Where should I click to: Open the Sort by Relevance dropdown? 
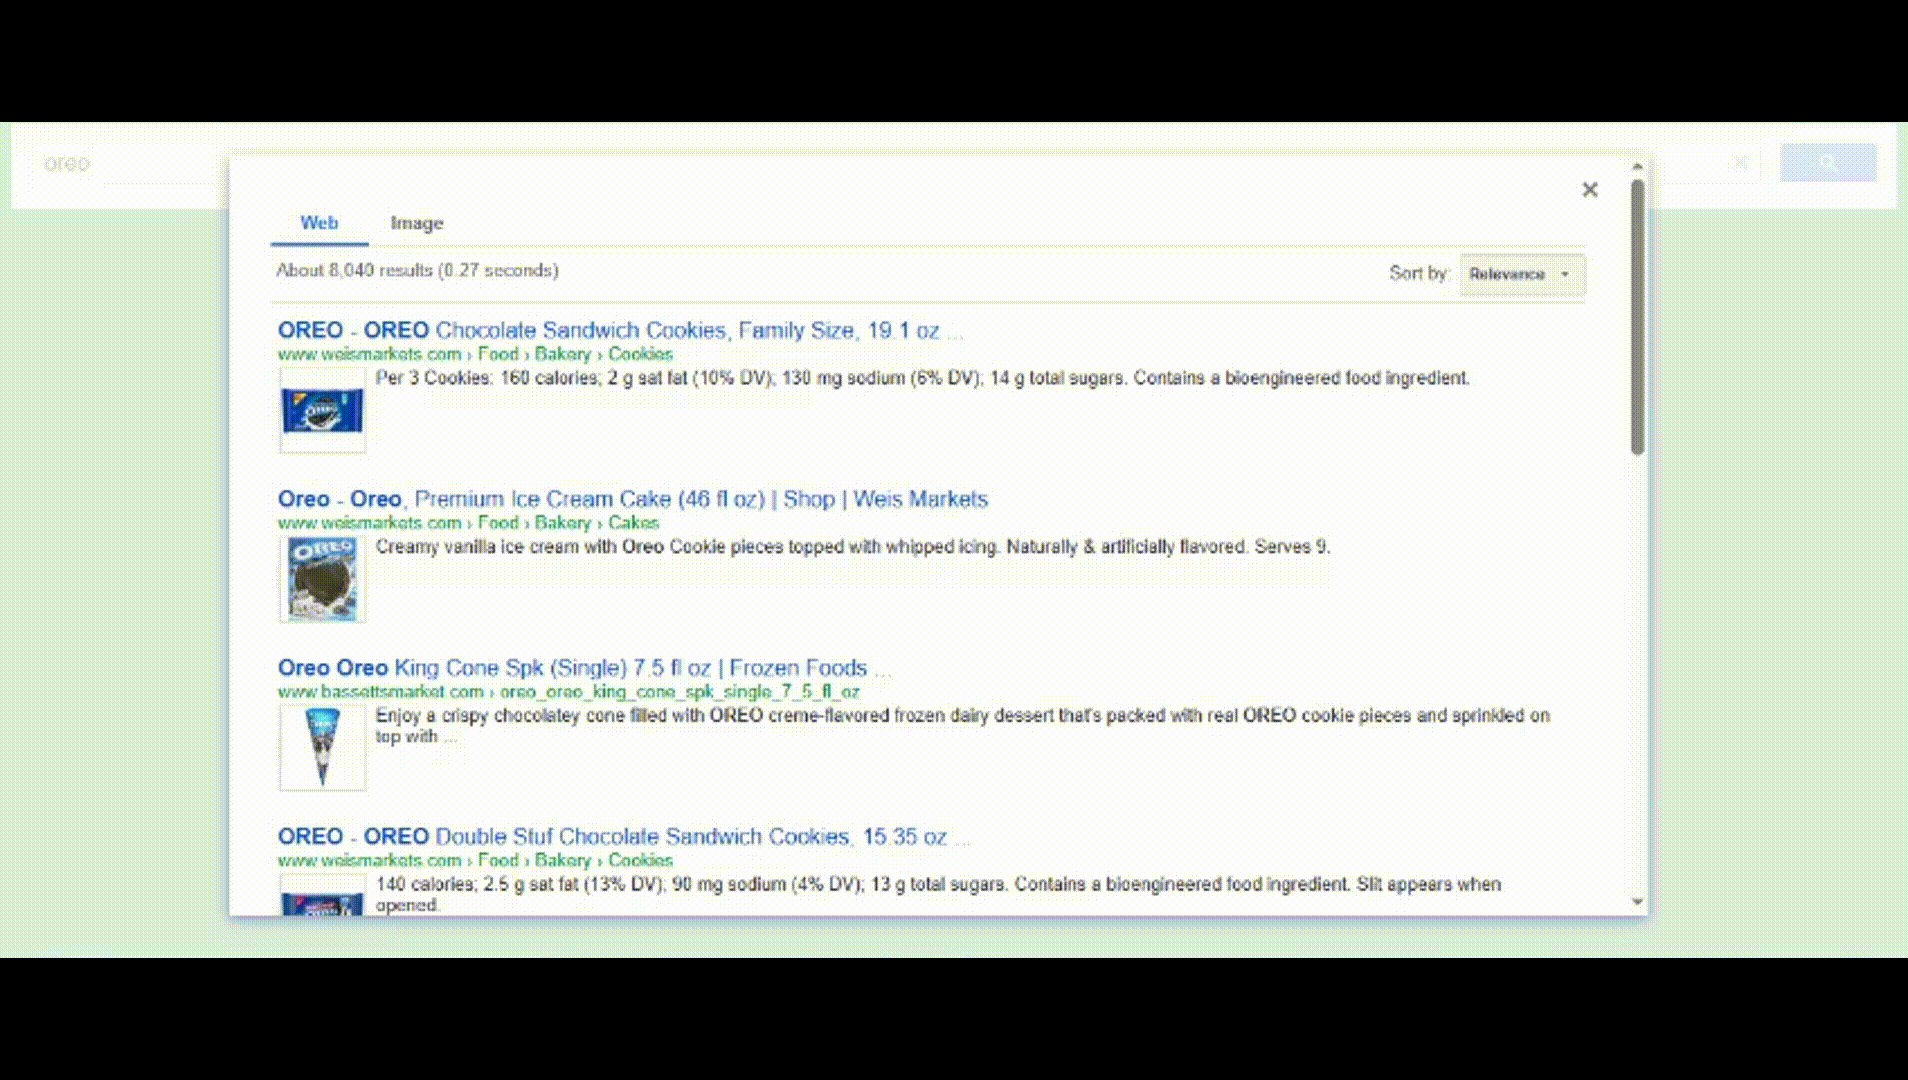pos(1521,274)
